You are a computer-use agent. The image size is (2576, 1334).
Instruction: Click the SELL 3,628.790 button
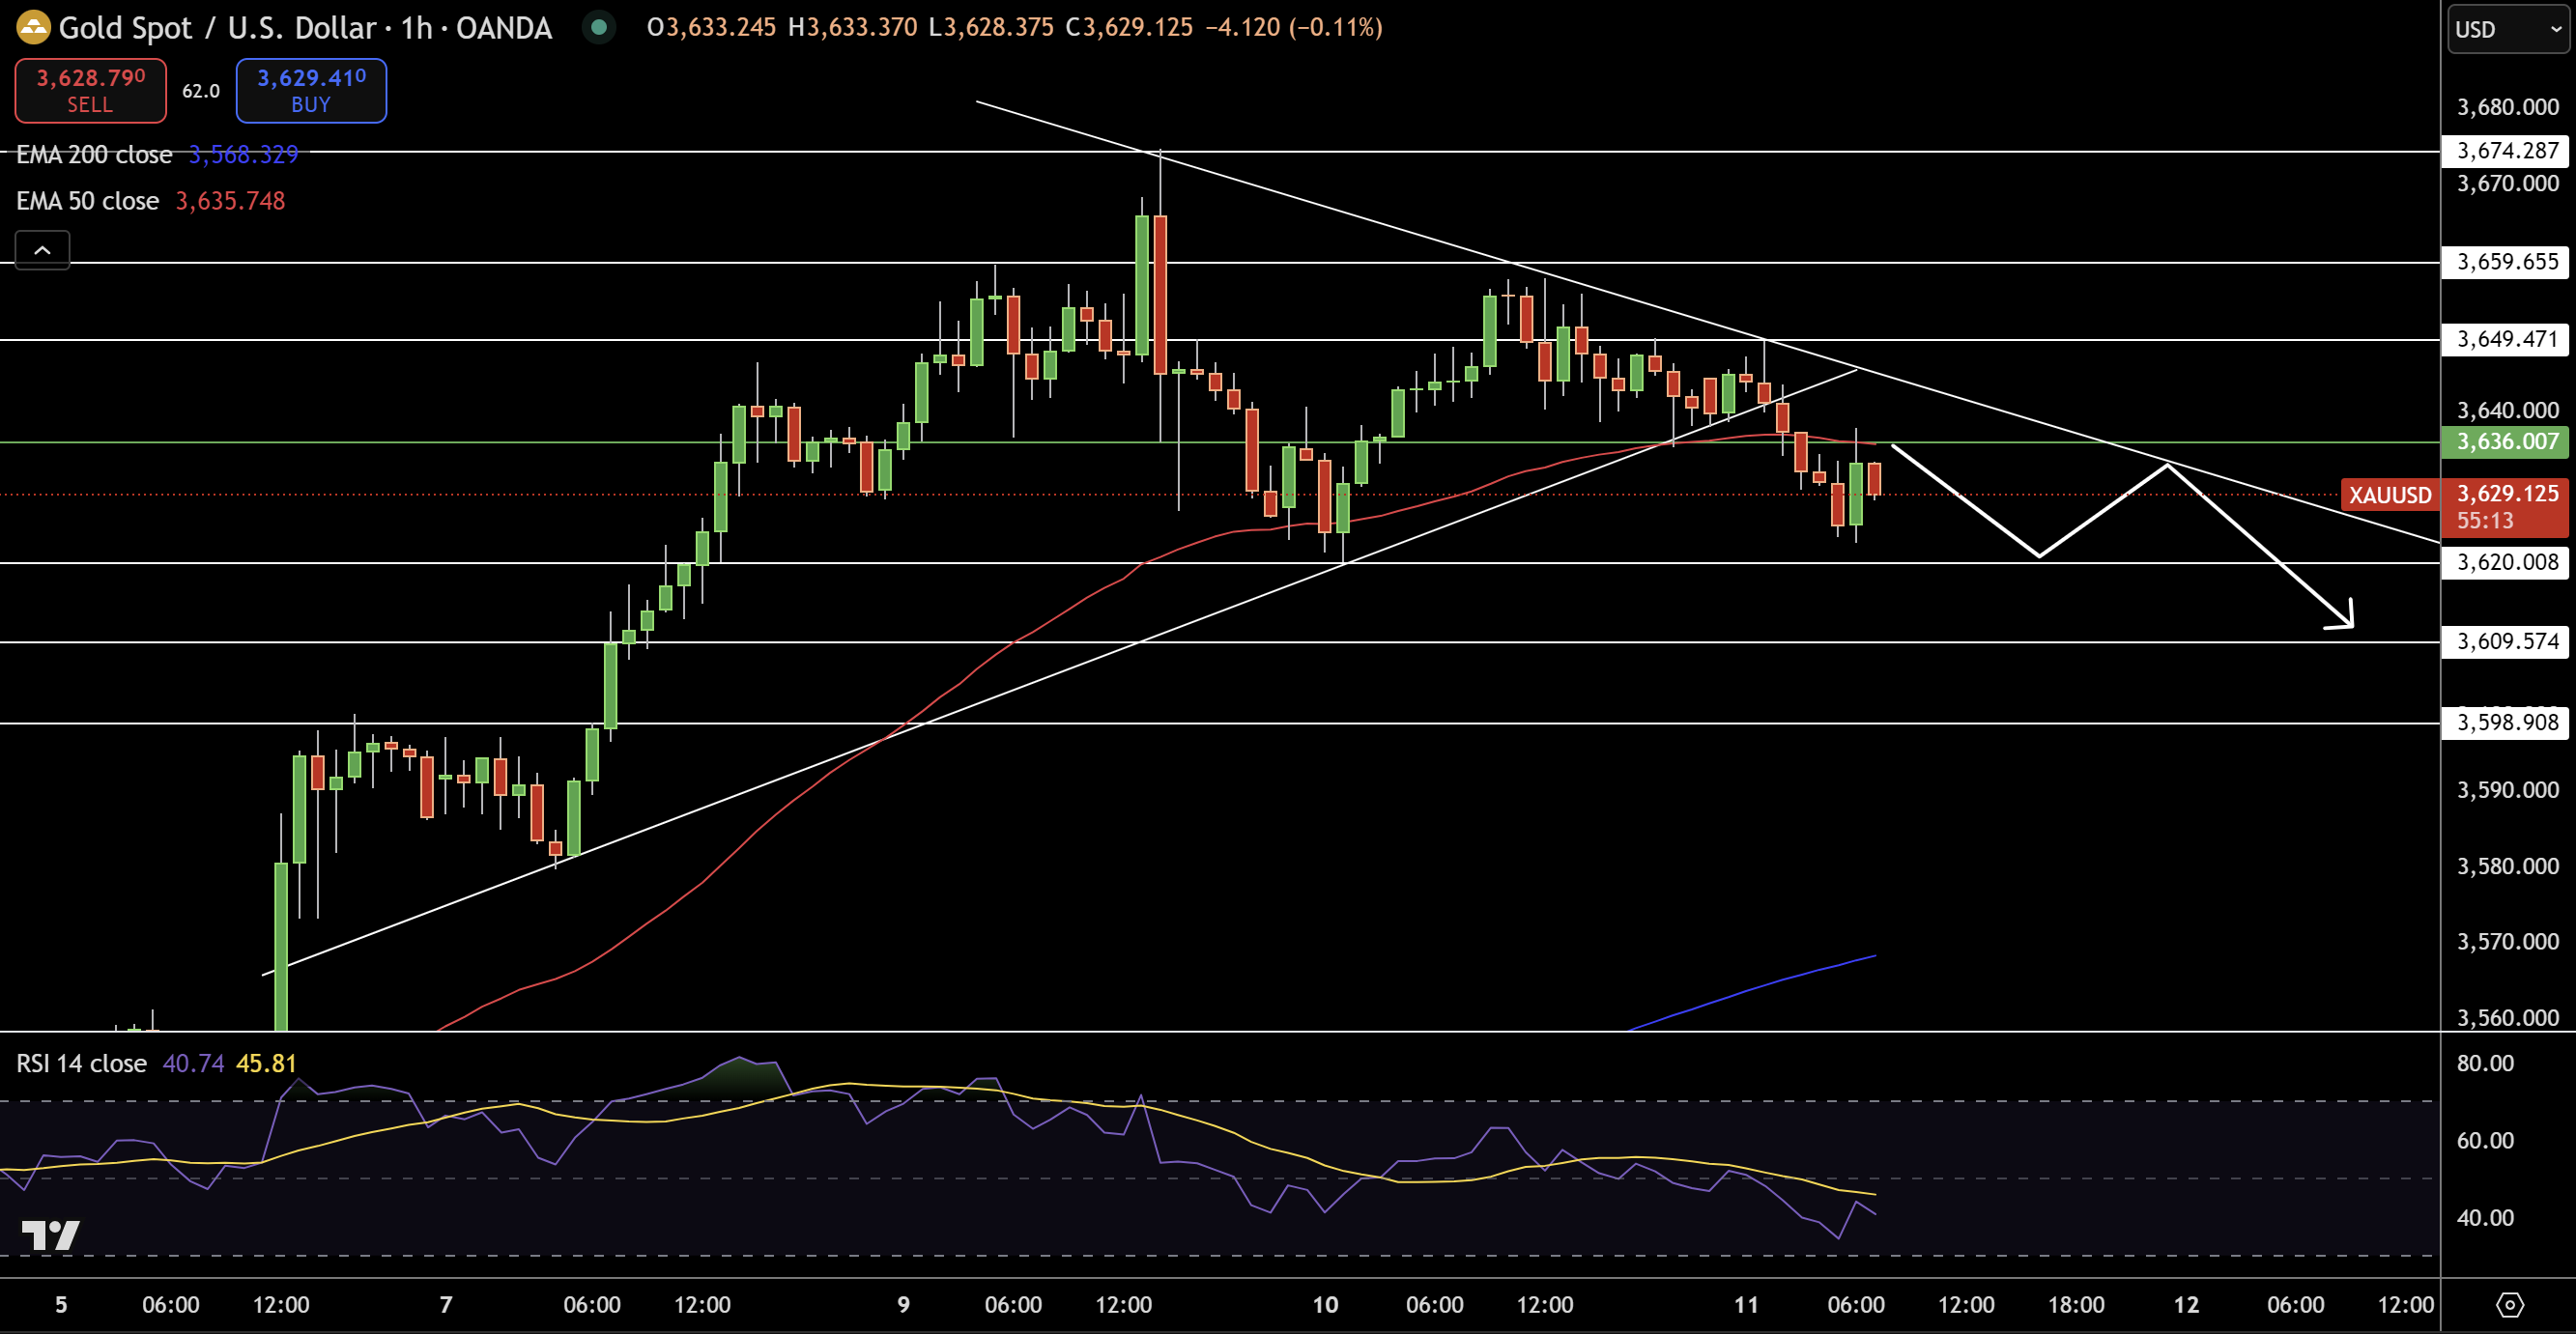coord(91,90)
